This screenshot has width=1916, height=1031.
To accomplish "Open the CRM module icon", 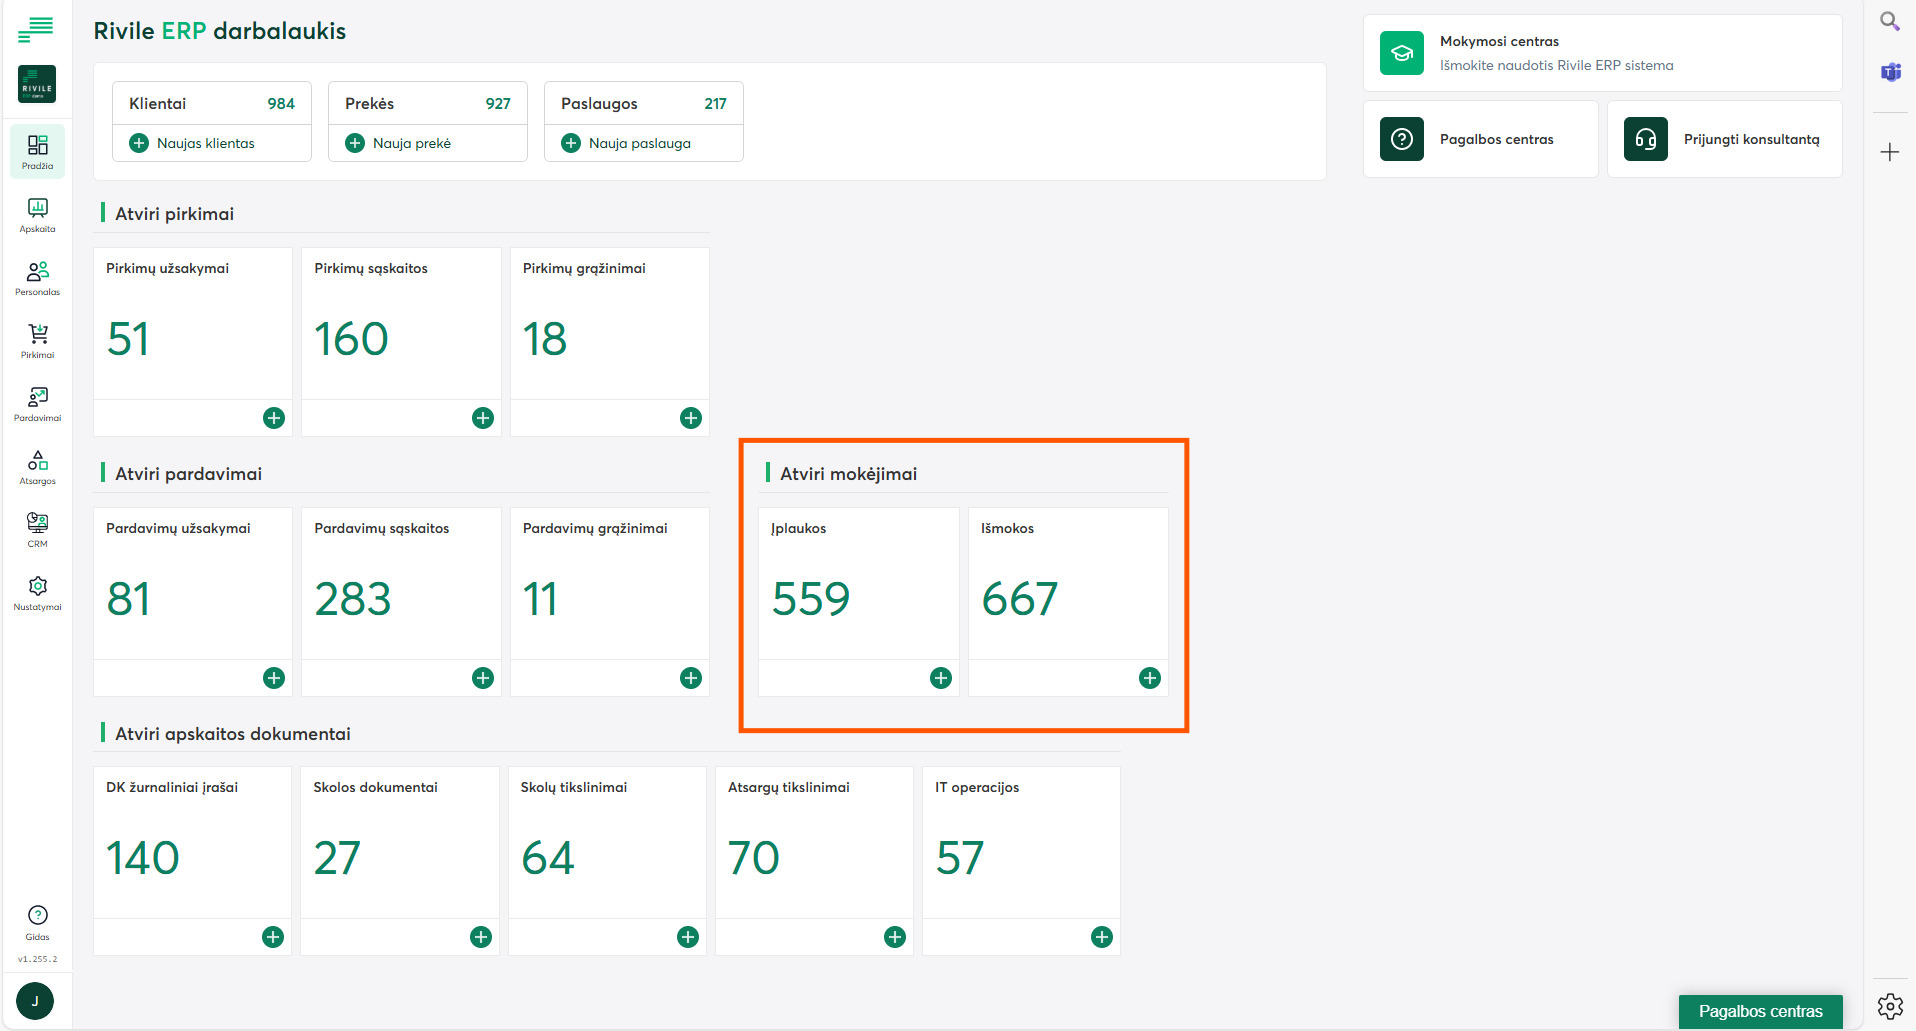I will (x=37, y=529).
